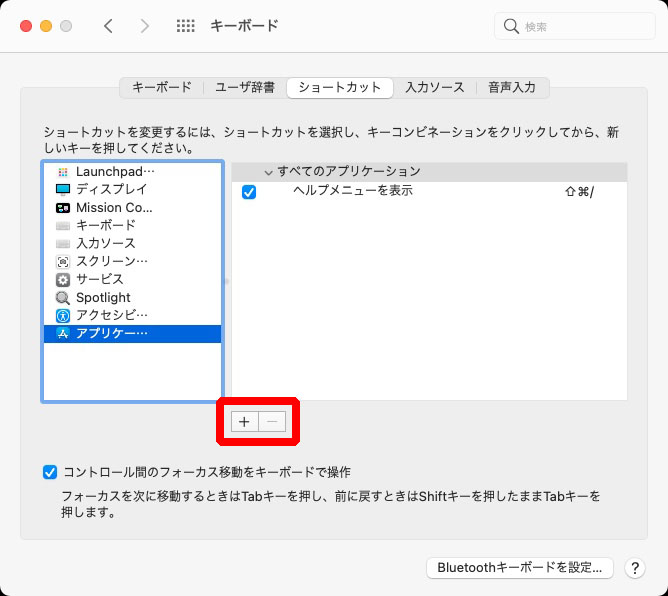Viewport: 668px width, 596px height.
Task: Click into the 検索 search field
Action: pyautogui.click(x=575, y=26)
